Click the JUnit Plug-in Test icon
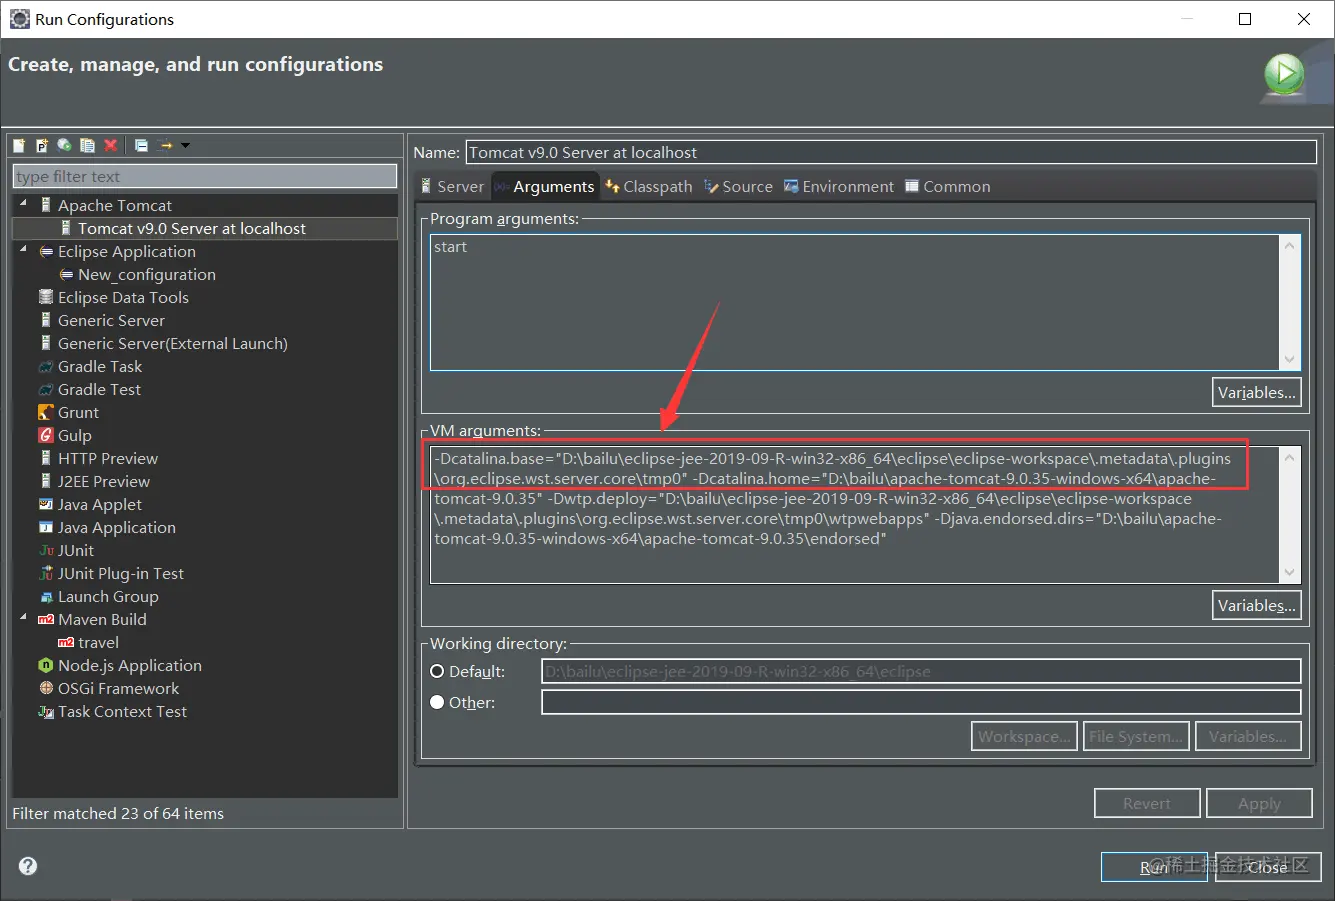The width and height of the screenshot is (1335, 901). 46,573
